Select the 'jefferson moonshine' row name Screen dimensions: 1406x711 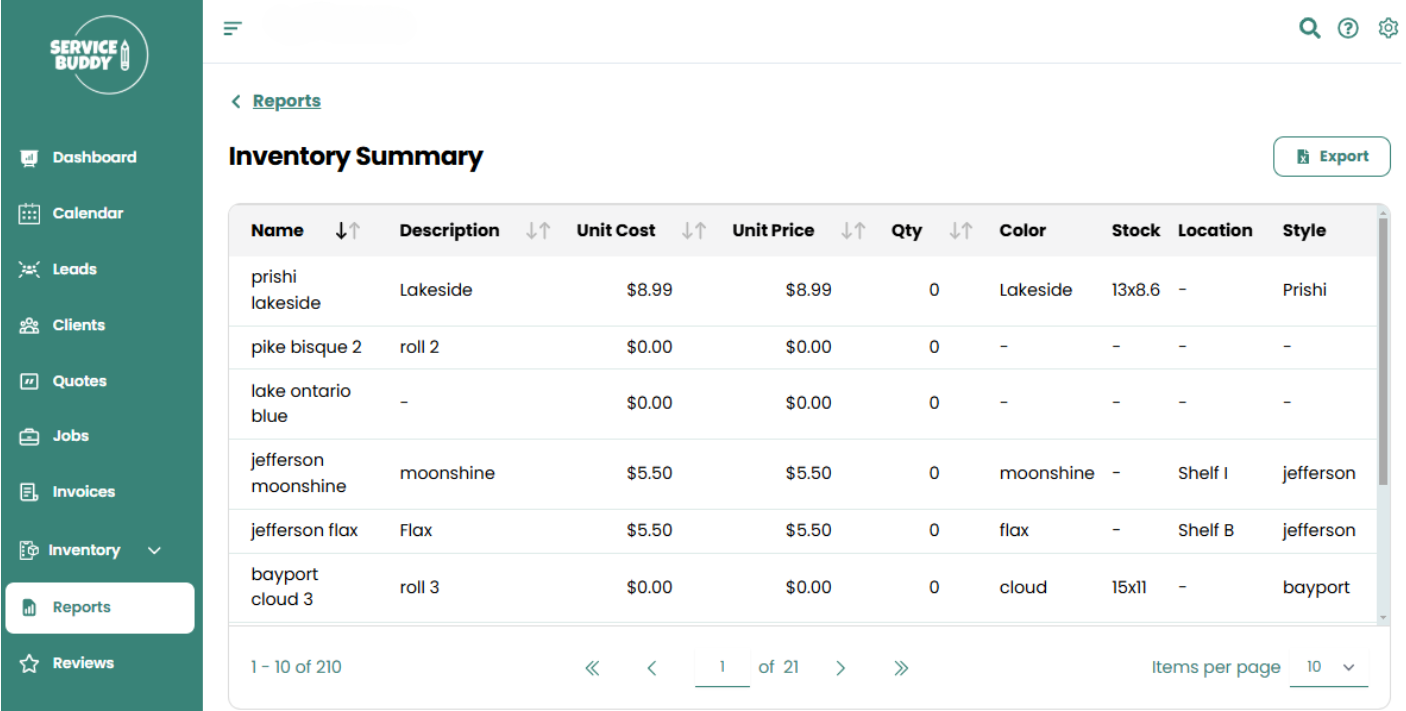coord(299,474)
